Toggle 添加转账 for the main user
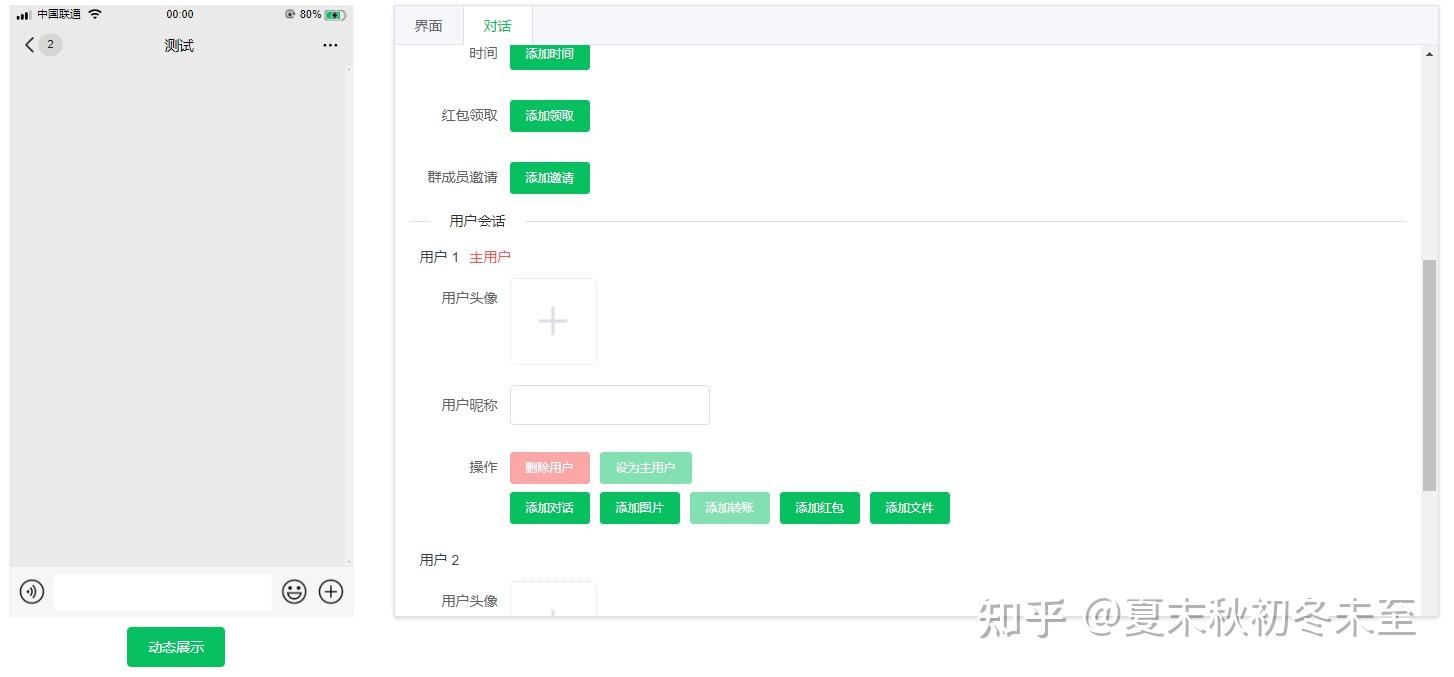 tap(729, 507)
